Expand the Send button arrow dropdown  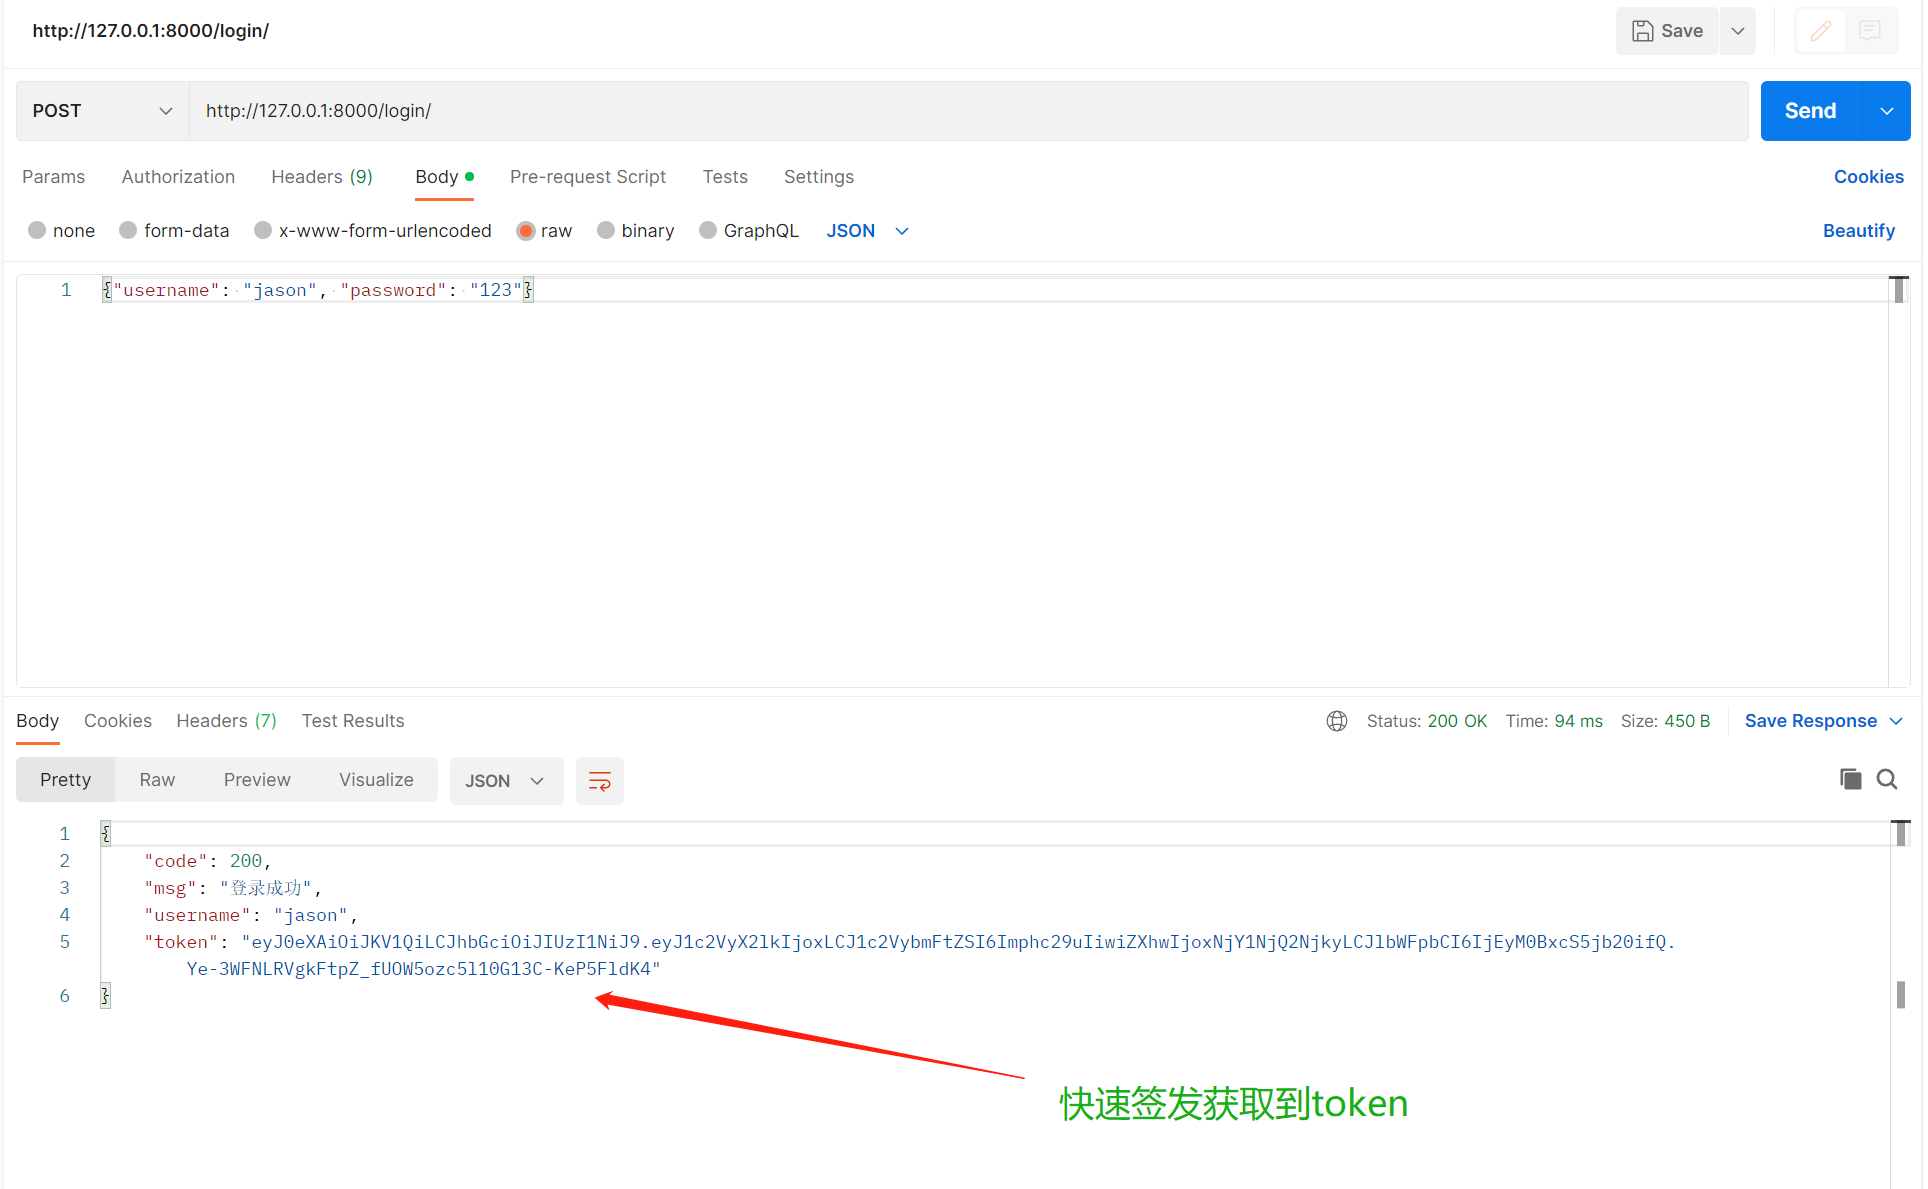click(1887, 111)
